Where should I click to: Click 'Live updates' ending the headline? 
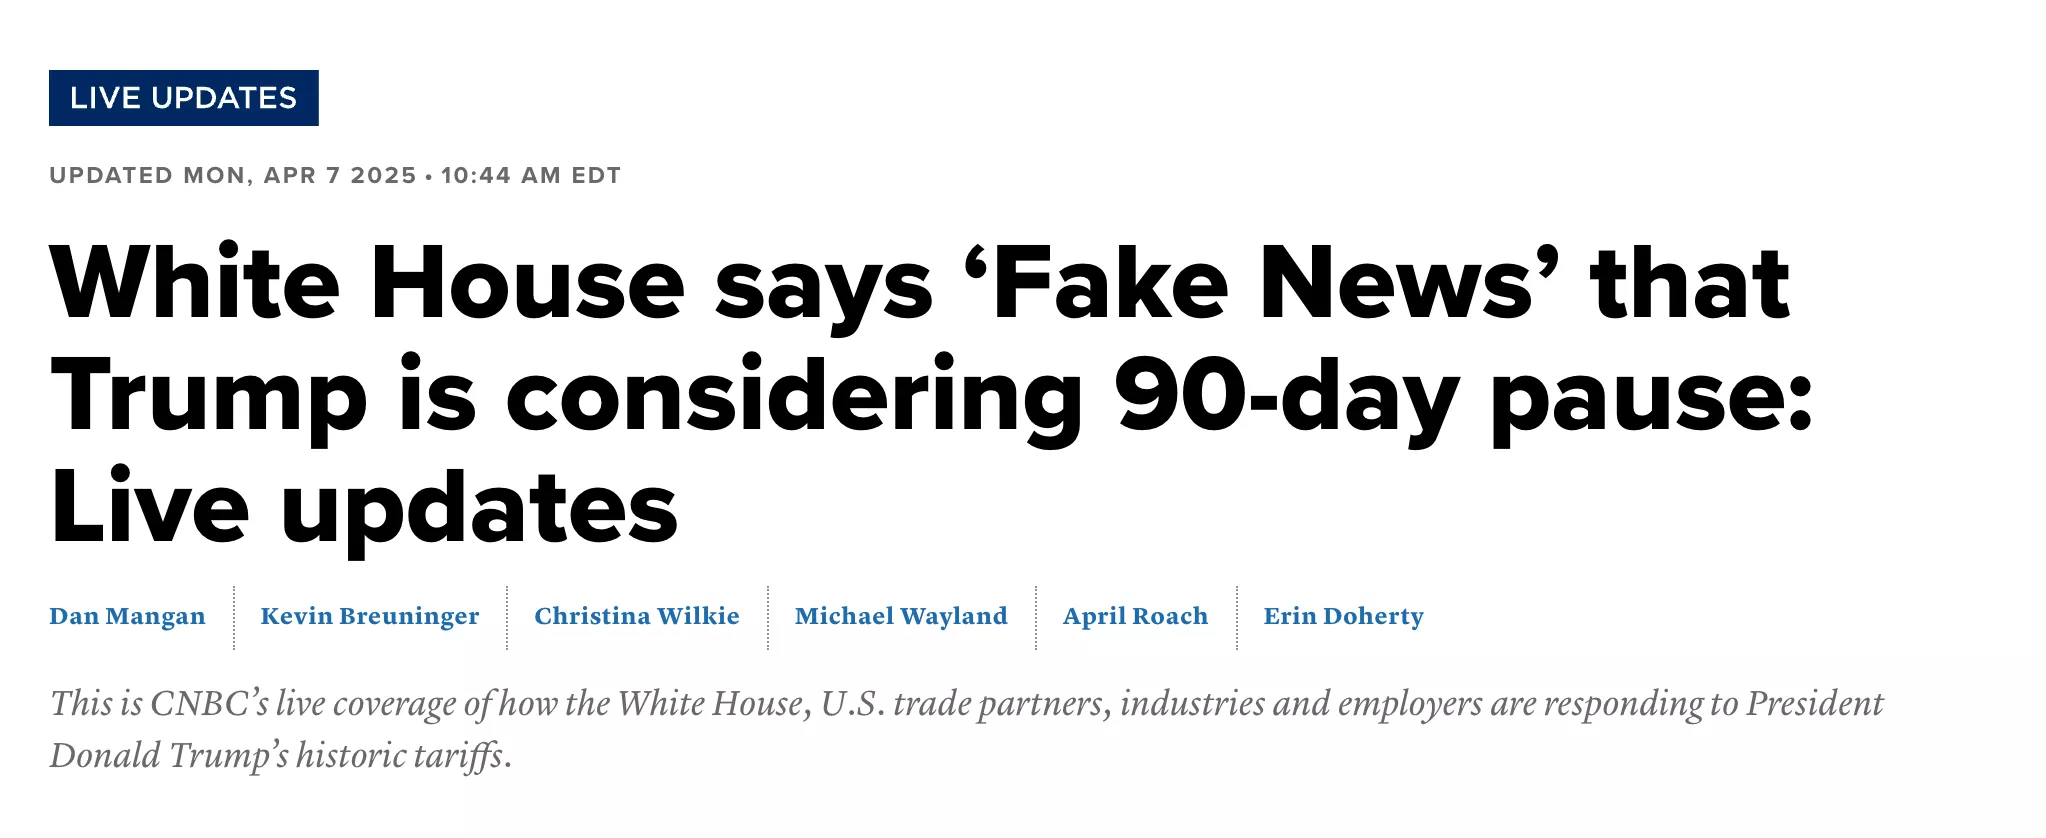pyautogui.click(x=364, y=508)
